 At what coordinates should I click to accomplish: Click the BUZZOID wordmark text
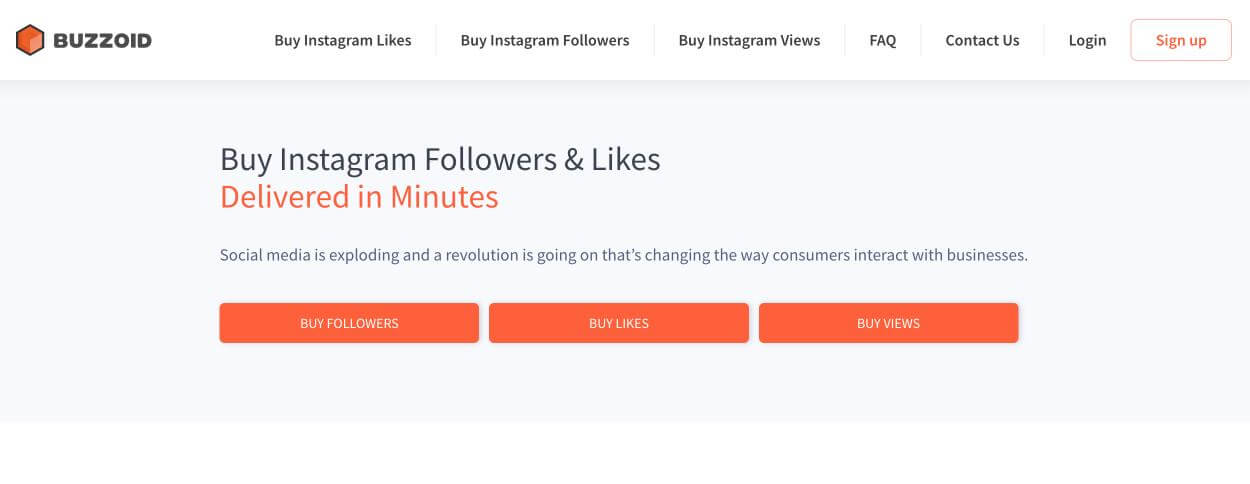pos(102,41)
